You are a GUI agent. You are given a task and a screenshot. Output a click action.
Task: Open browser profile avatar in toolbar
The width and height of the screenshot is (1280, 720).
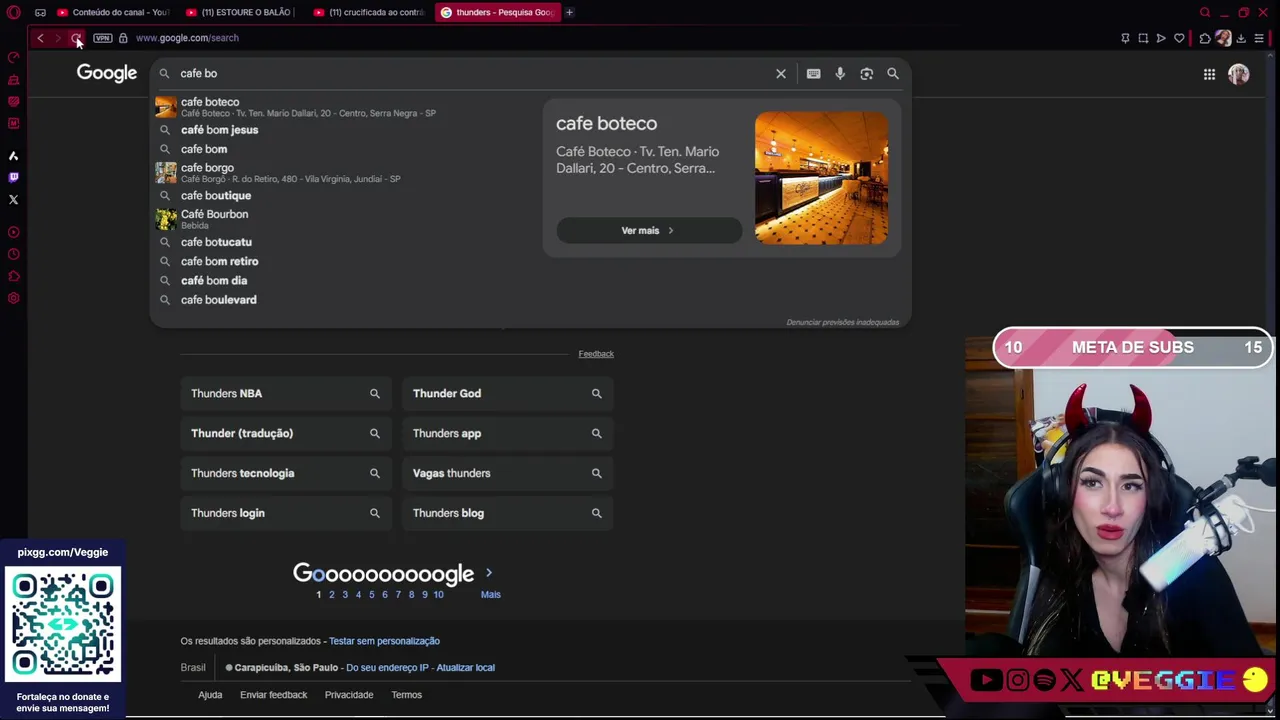coord(1223,38)
